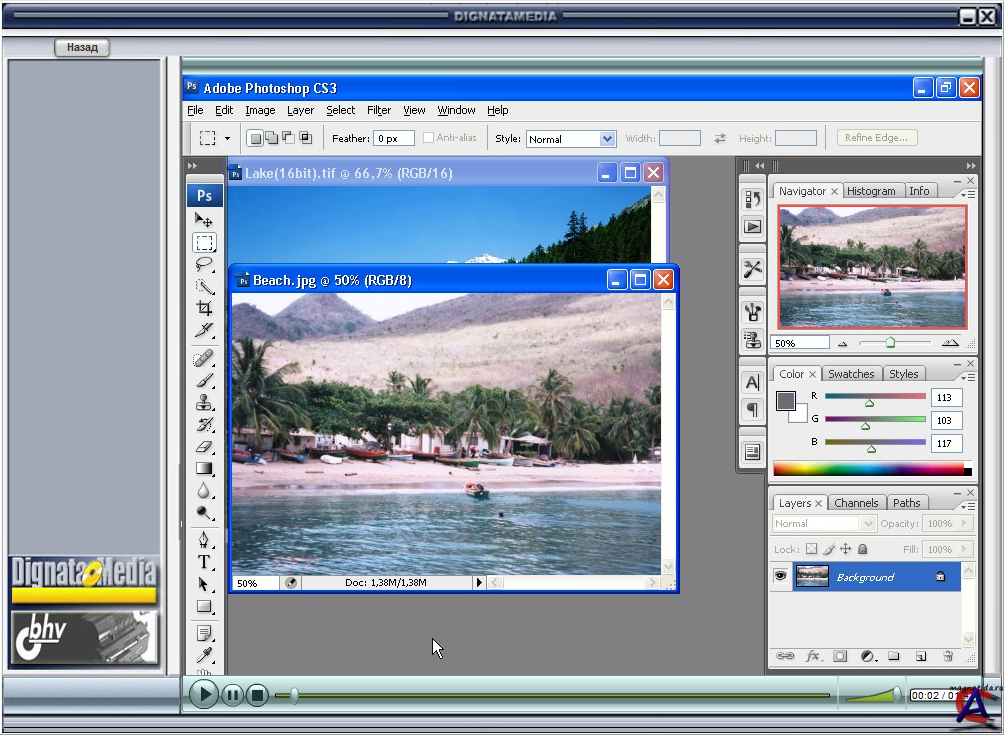Activate the Horizontal Type tool

click(x=204, y=562)
